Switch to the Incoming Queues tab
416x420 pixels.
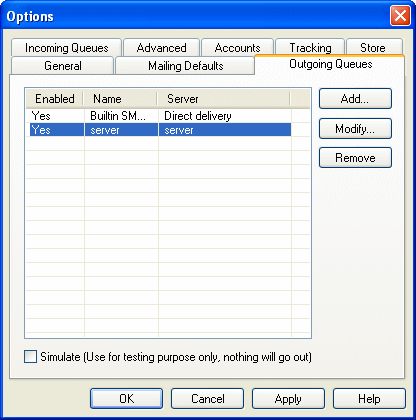tap(66, 48)
